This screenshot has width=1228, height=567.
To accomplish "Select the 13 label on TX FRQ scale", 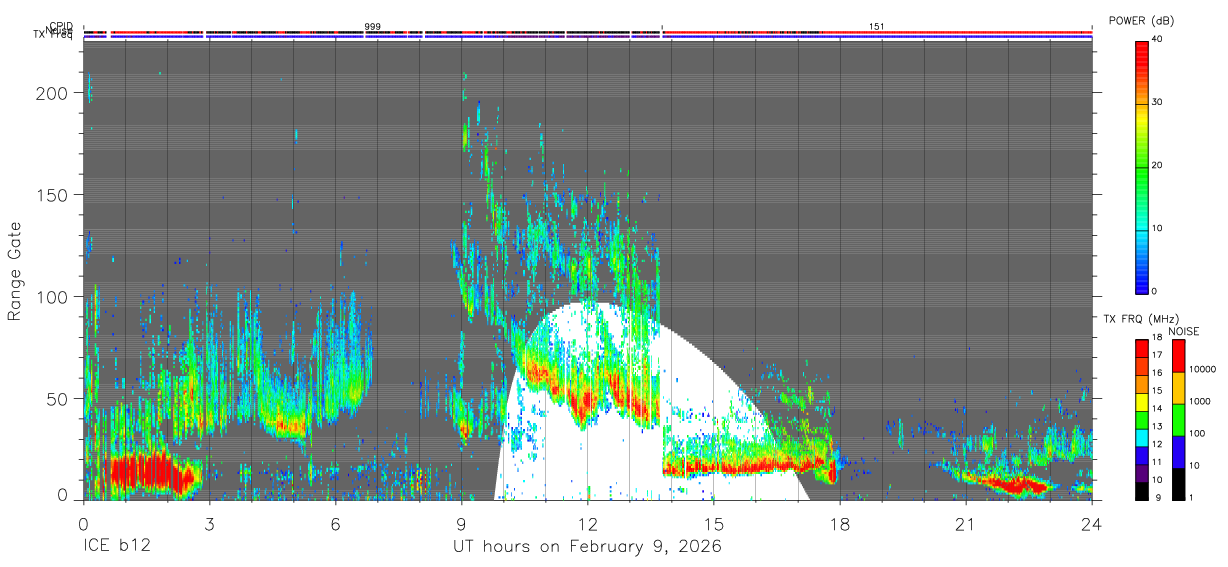I will [x=1157, y=427].
